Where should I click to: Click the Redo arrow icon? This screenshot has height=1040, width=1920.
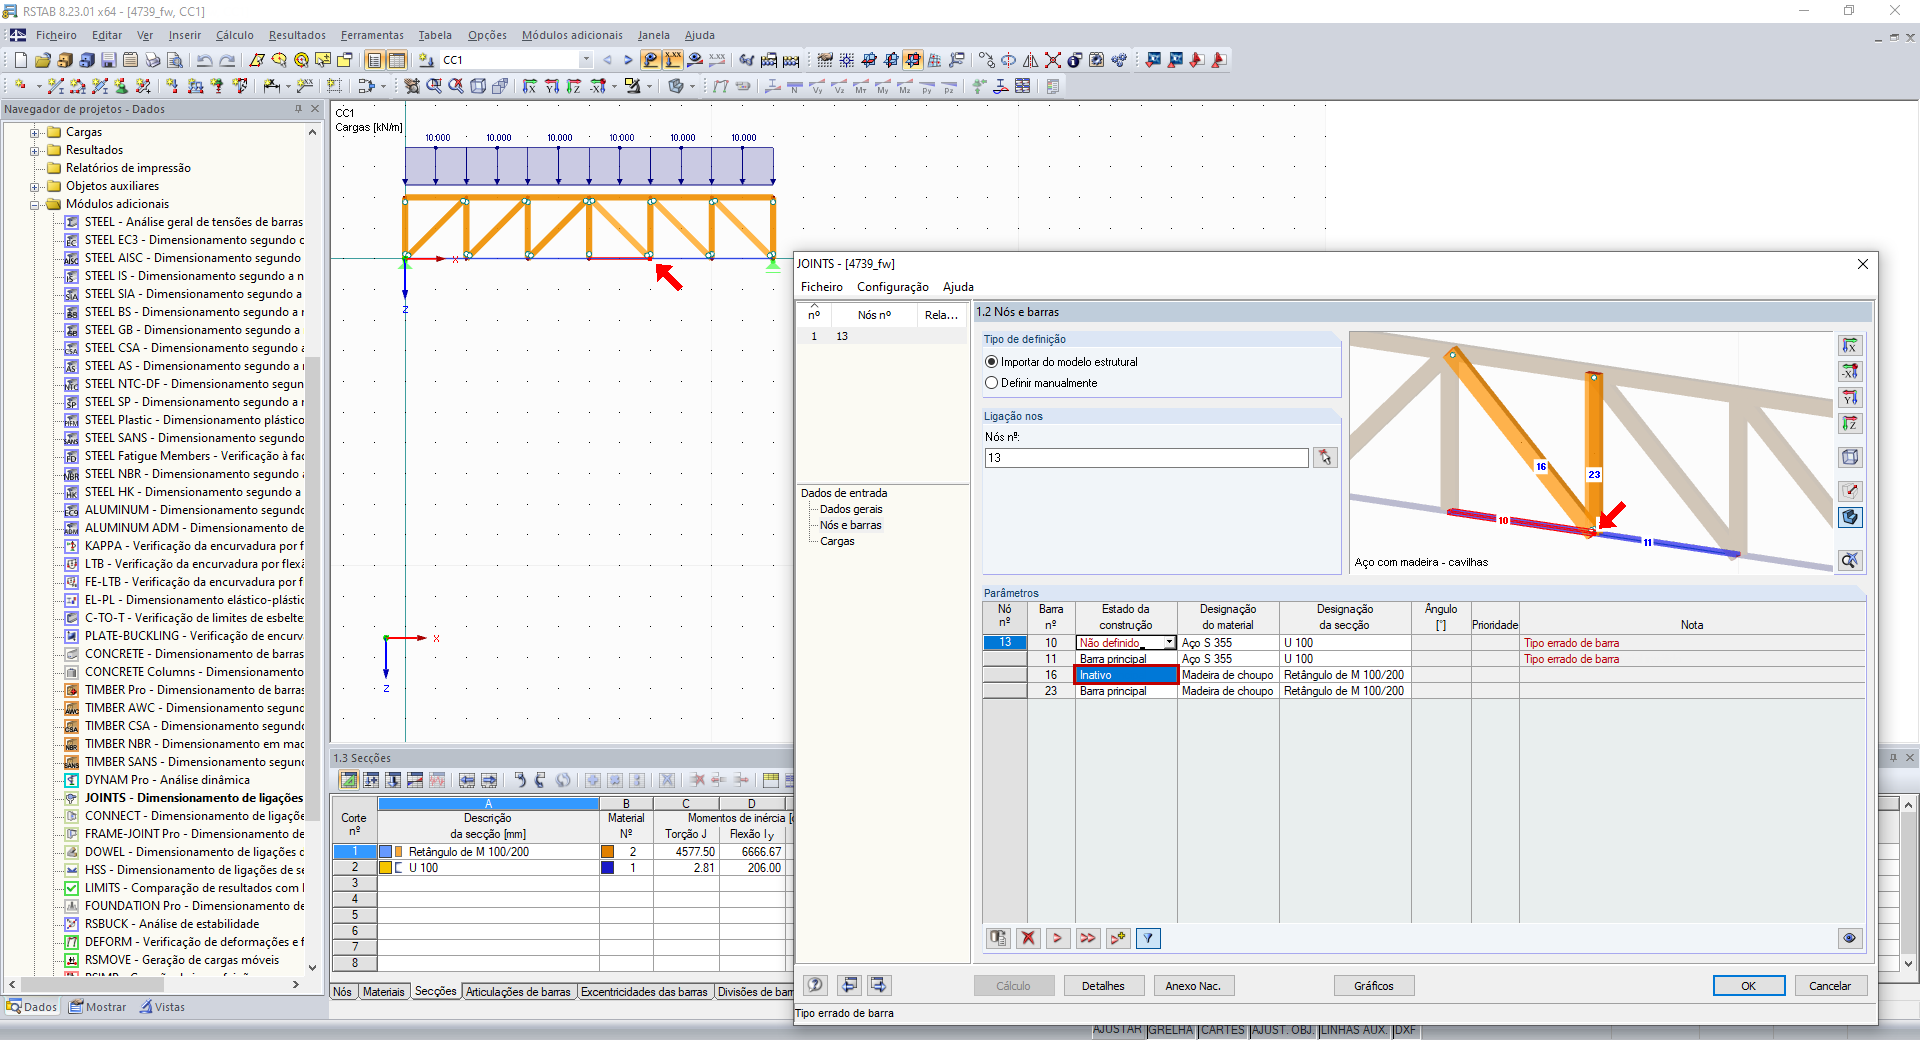click(228, 60)
